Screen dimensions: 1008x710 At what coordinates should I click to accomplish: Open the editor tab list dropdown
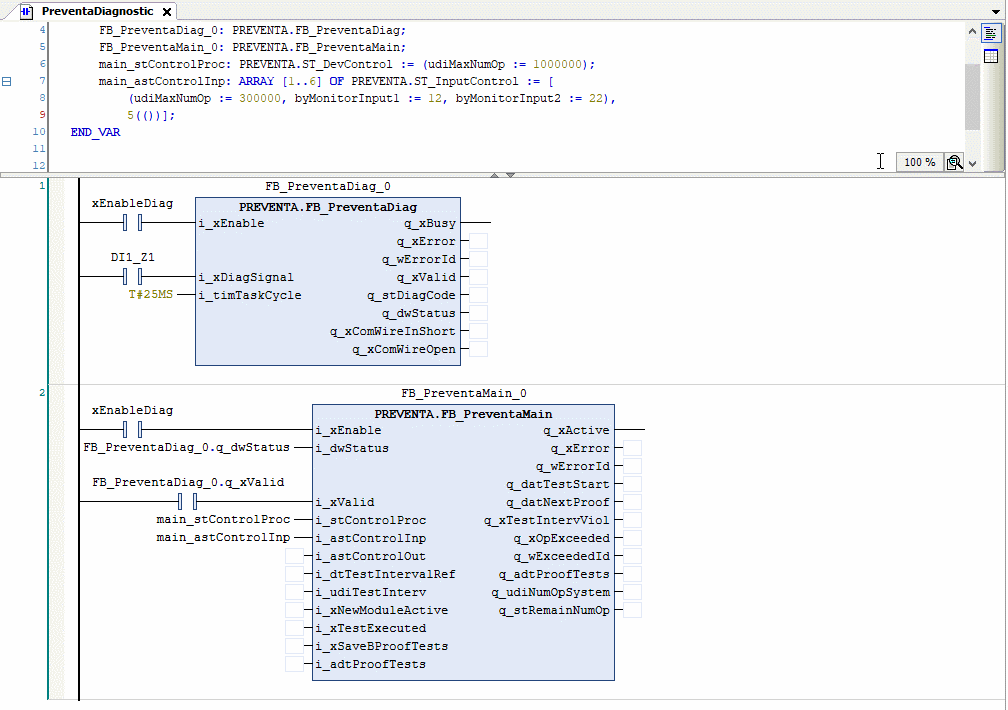click(x=997, y=11)
